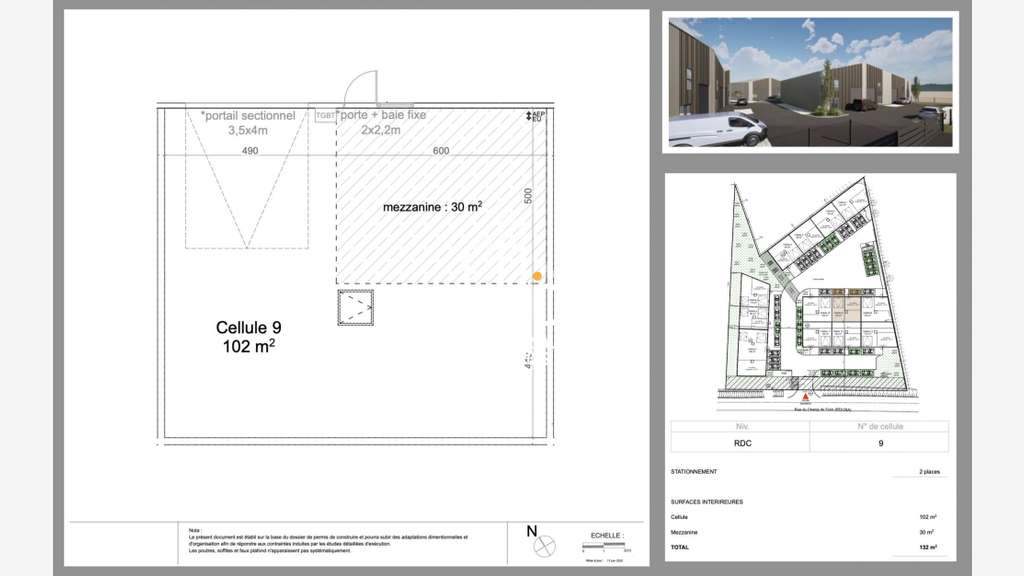The height and width of the screenshot is (576, 1024).
Task: Select the cell number "9" in the table
Action: tap(880, 443)
